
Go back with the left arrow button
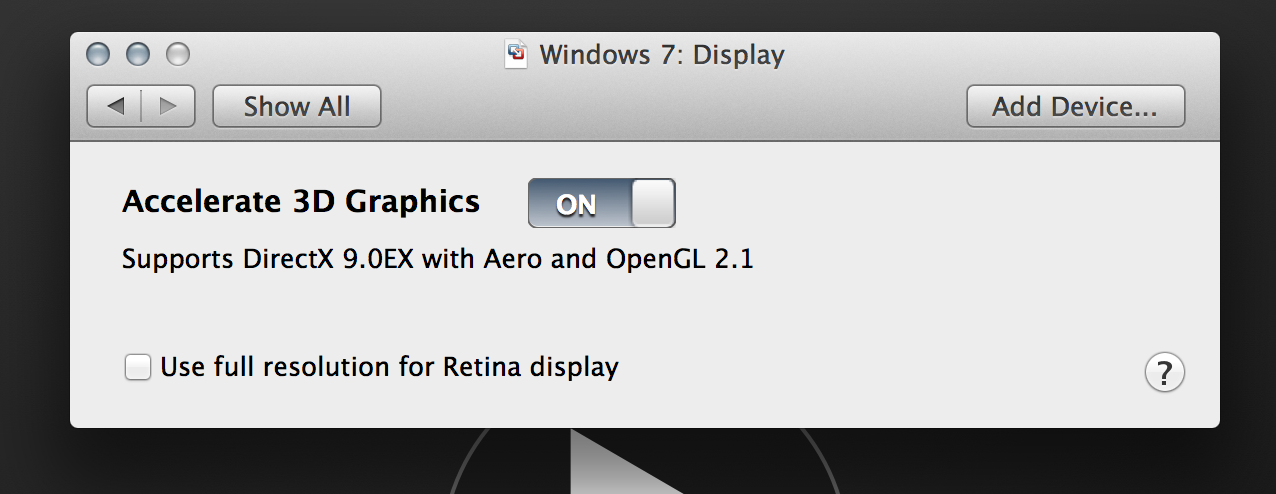tap(114, 106)
